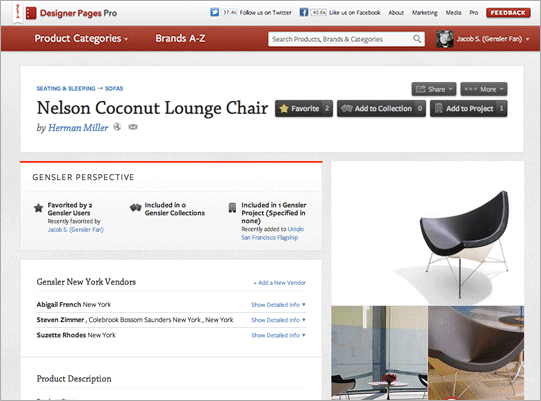541x401 pixels.
Task: Expand the Product Categories menu
Action: pos(81,38)
